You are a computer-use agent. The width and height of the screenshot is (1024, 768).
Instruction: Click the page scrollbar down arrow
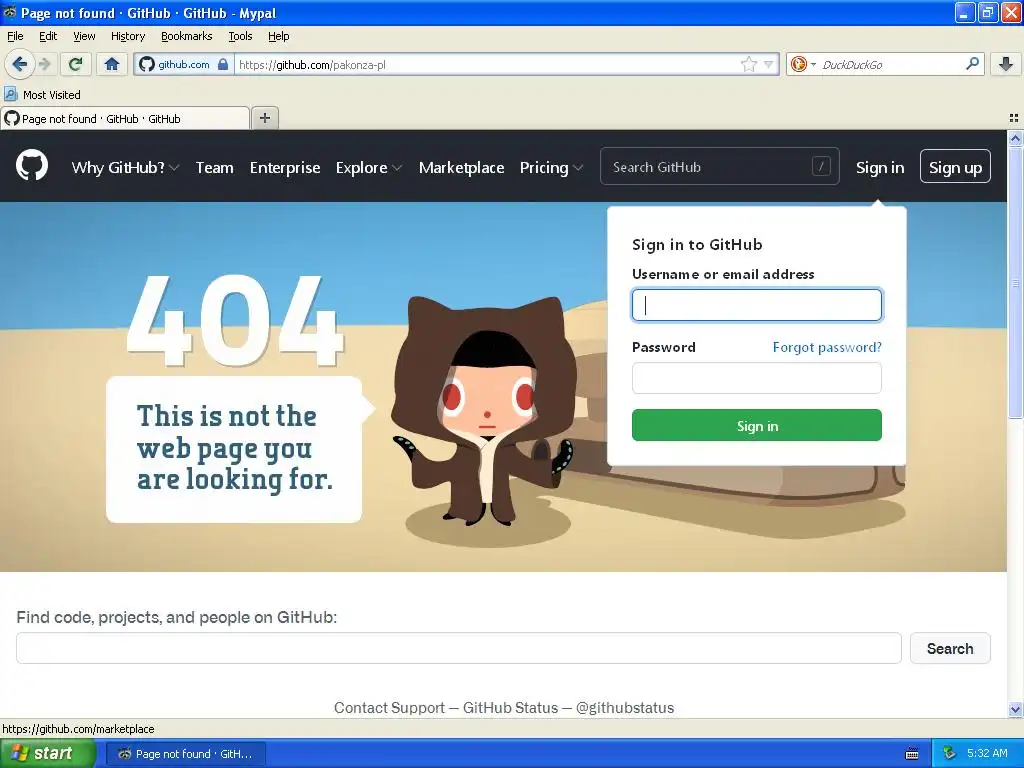coord(1015,709)
